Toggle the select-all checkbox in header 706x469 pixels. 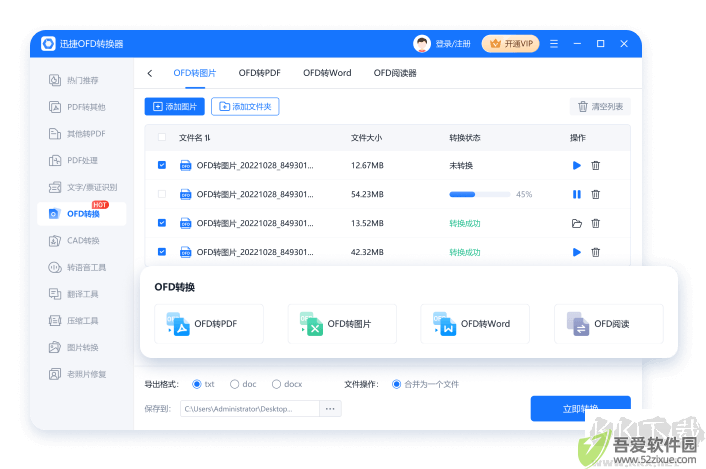(x=162, y=137)
